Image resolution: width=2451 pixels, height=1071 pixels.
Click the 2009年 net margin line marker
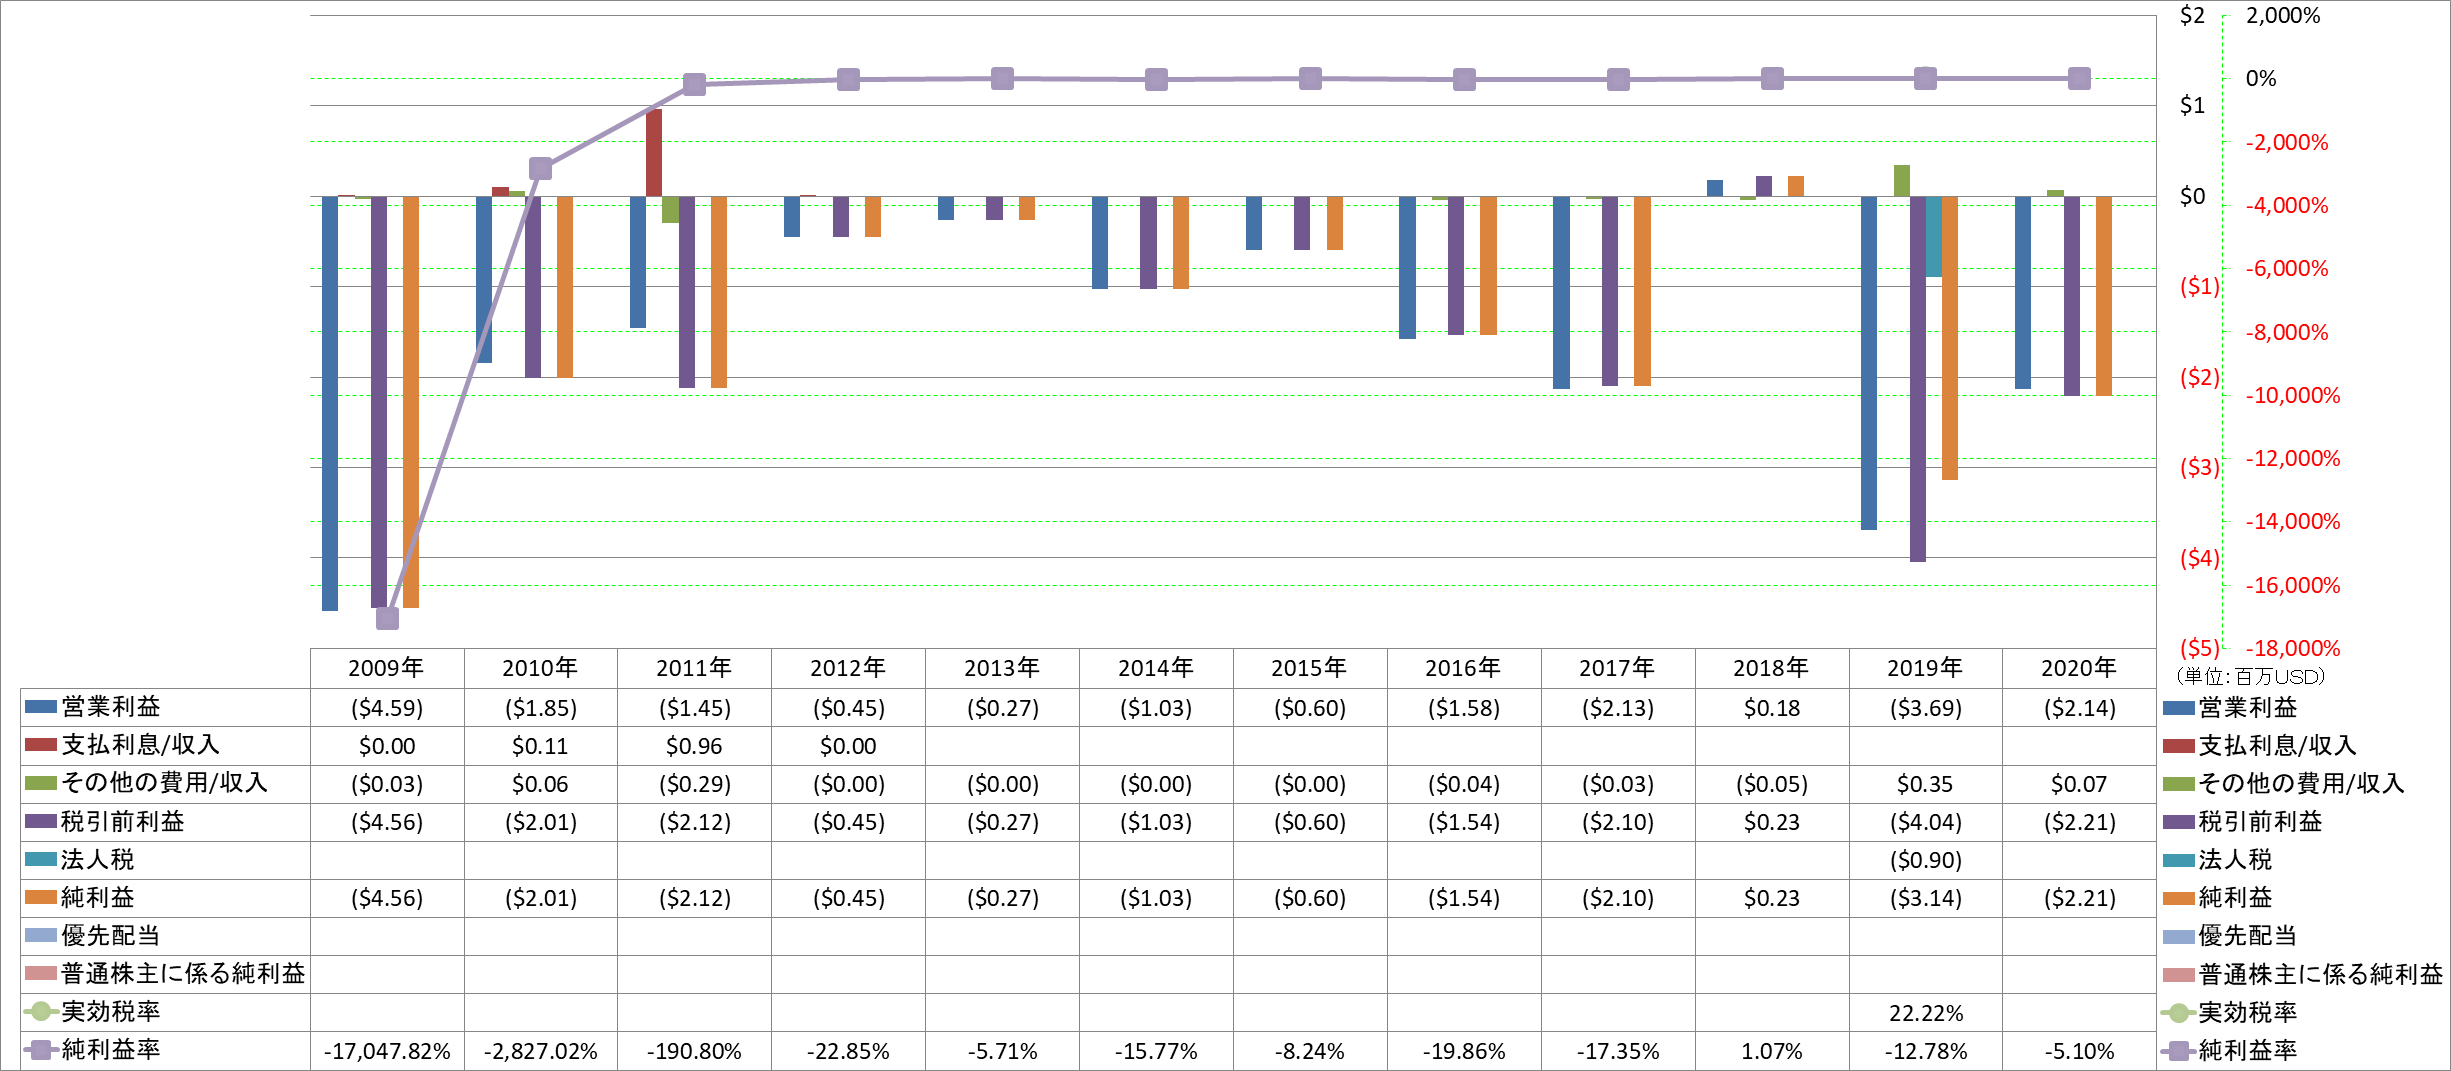point(387,618)
